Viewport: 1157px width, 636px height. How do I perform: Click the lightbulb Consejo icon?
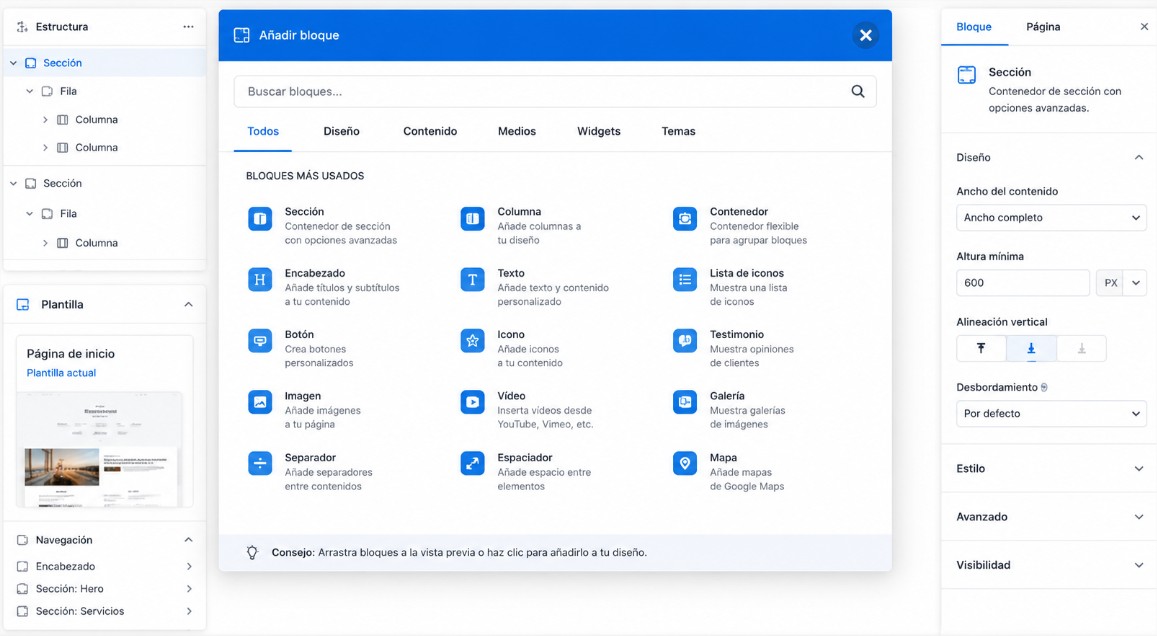coord(252,552)
